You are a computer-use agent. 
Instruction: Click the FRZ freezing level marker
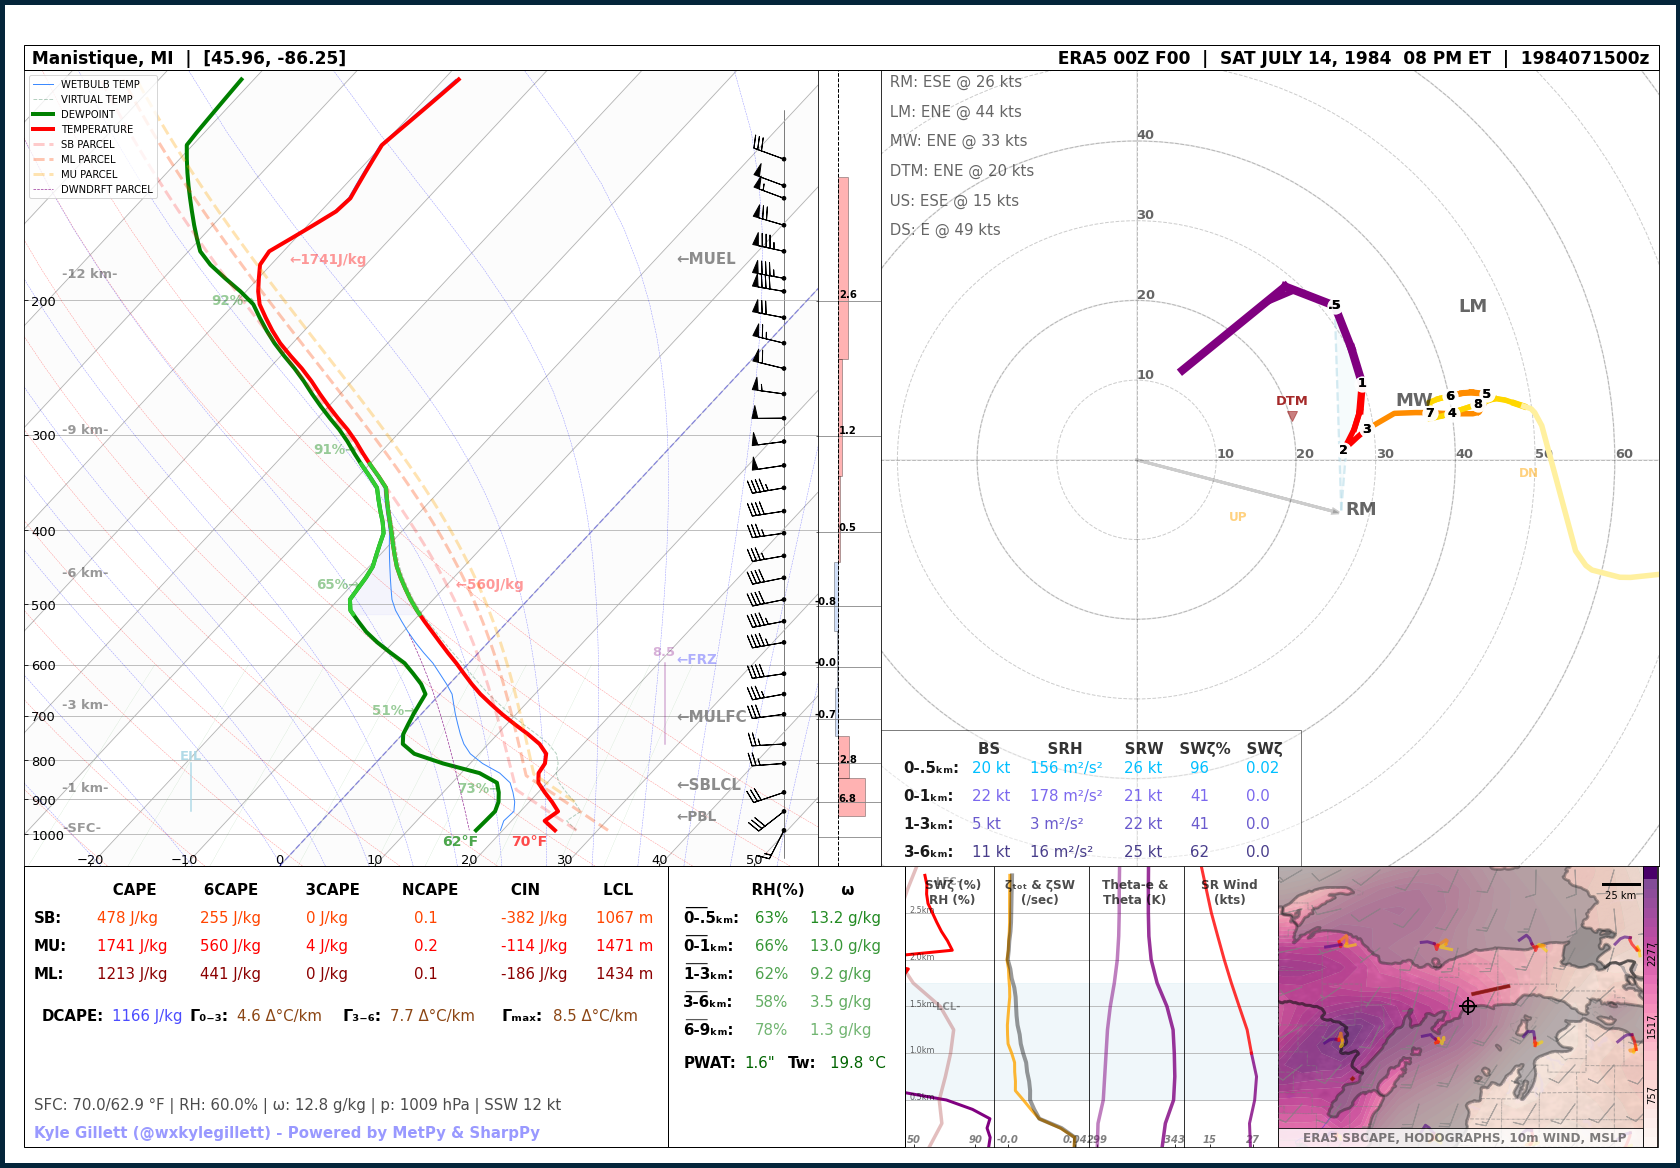[697, 660]
